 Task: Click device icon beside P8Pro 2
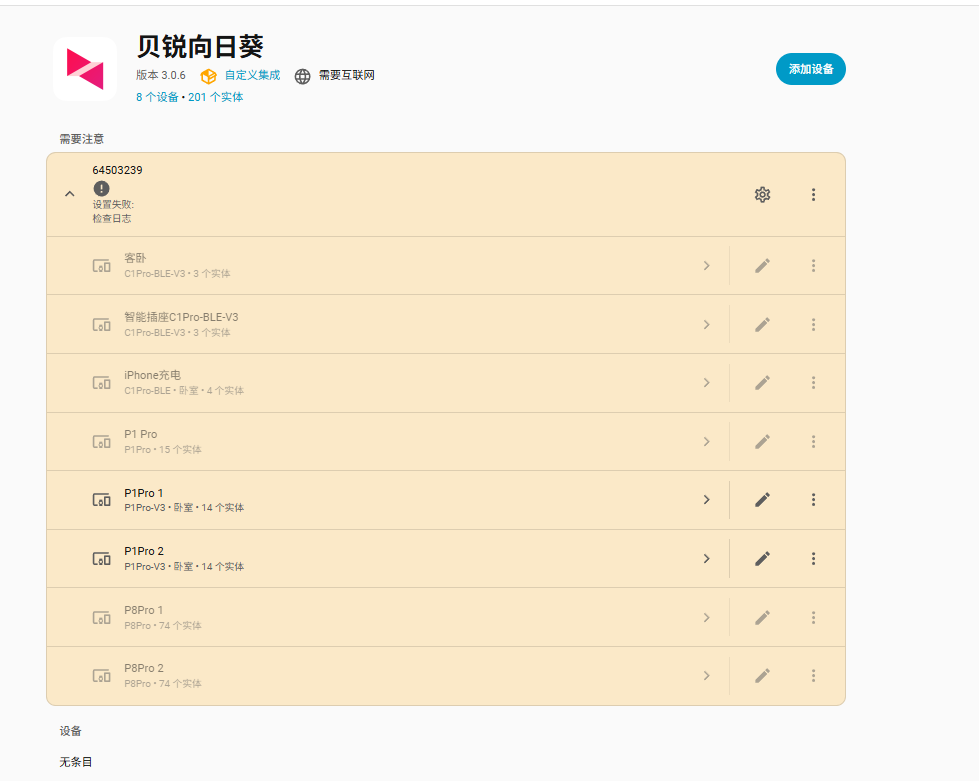[x=101, y=675]
